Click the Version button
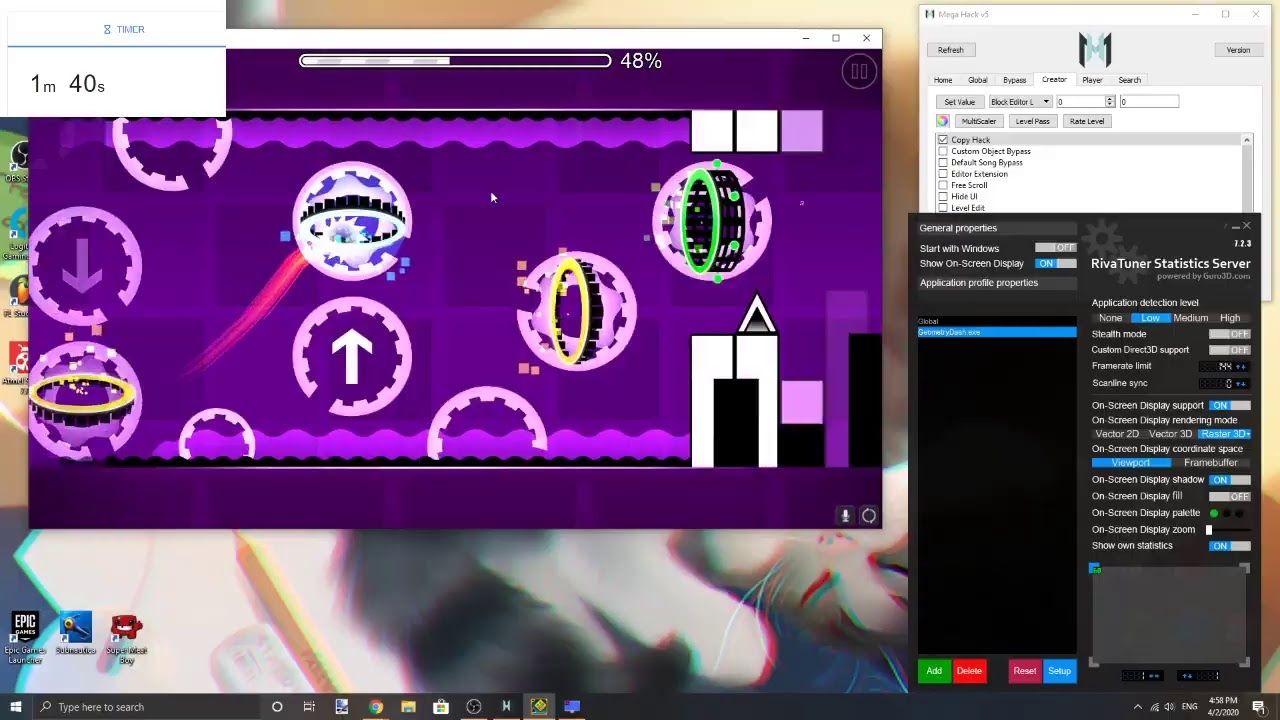The width and height of the screenshot is (1280, 720). point(1238,50)
